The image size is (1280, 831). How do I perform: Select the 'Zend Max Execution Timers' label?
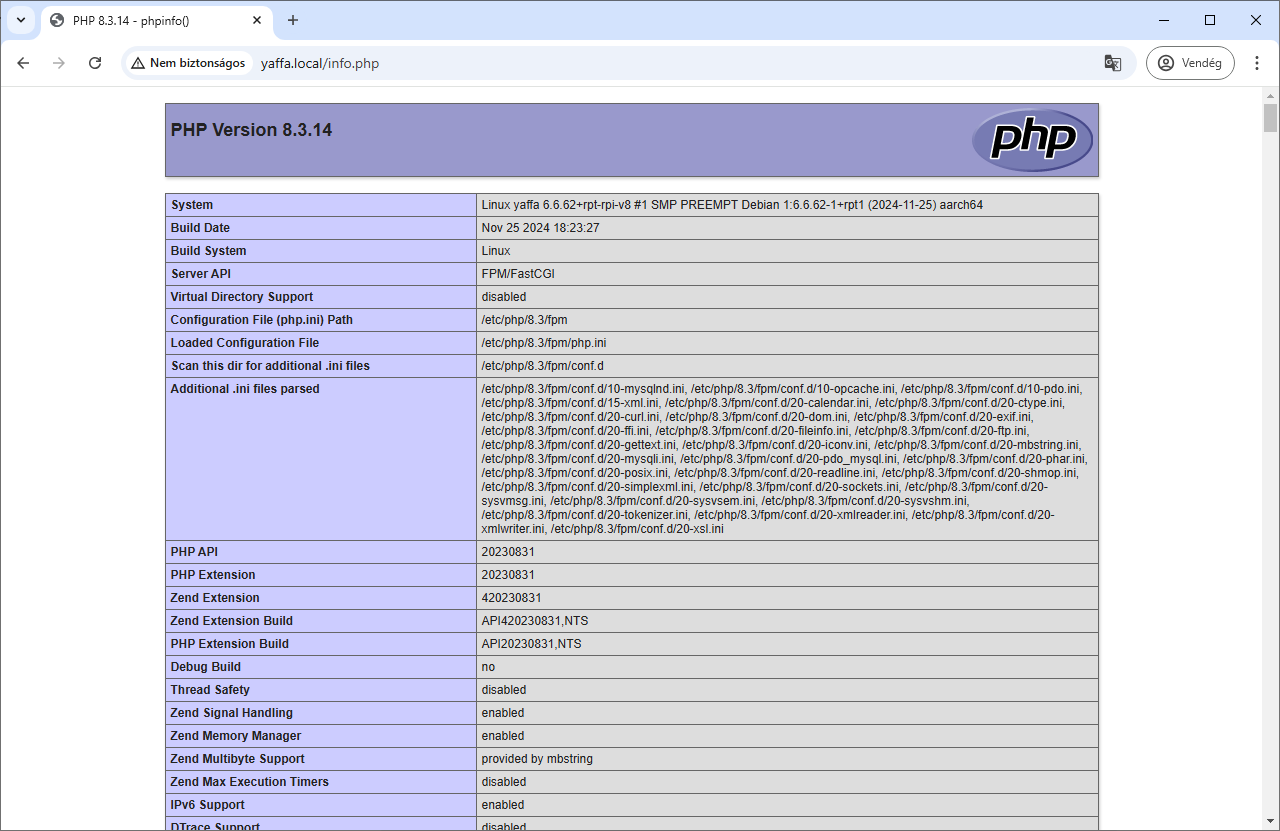(x=250, y=782)
